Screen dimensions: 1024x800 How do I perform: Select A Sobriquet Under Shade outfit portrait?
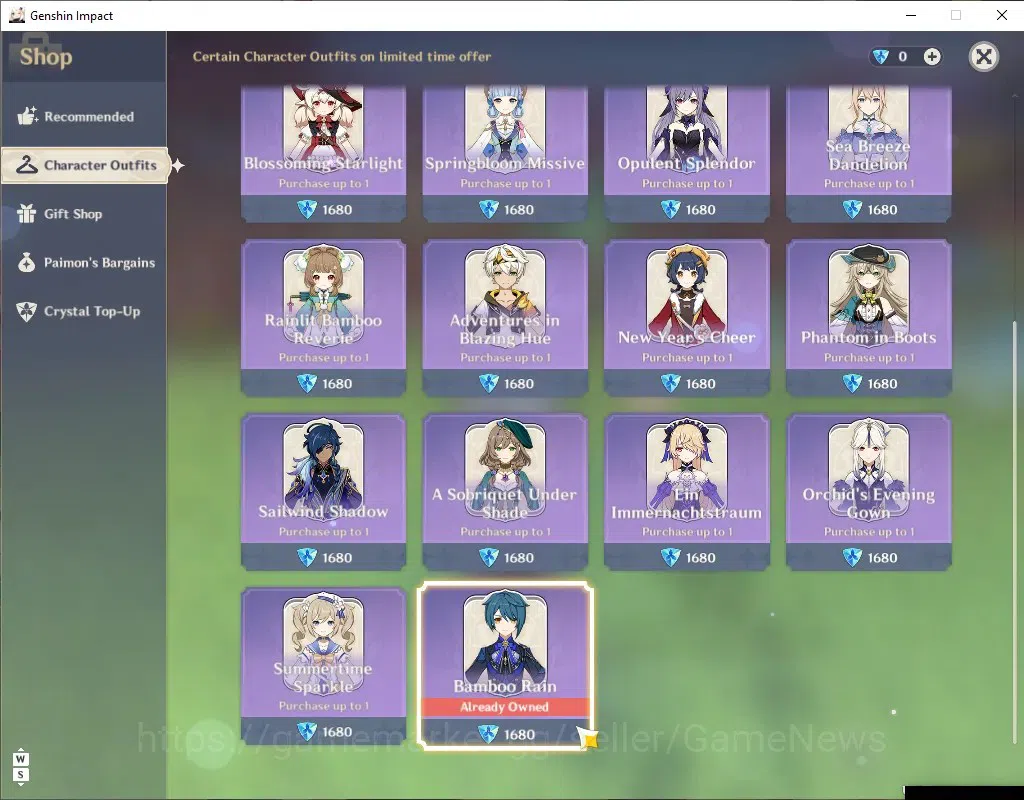point(505,470)
